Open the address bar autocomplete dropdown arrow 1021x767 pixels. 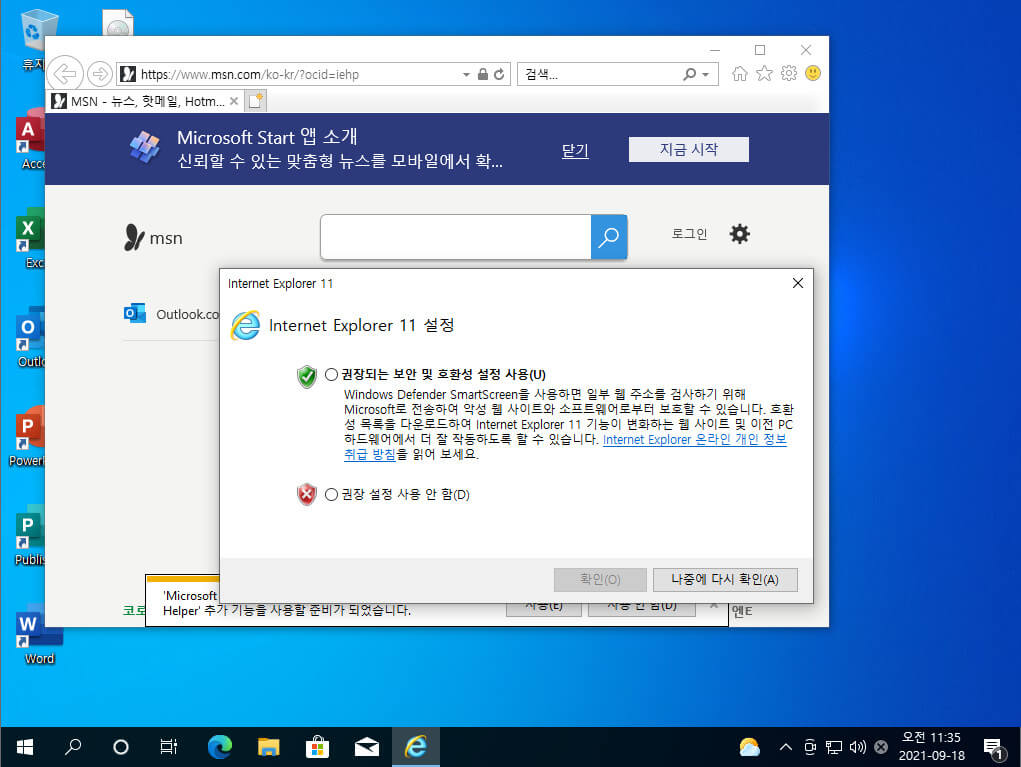pos(466,75)
